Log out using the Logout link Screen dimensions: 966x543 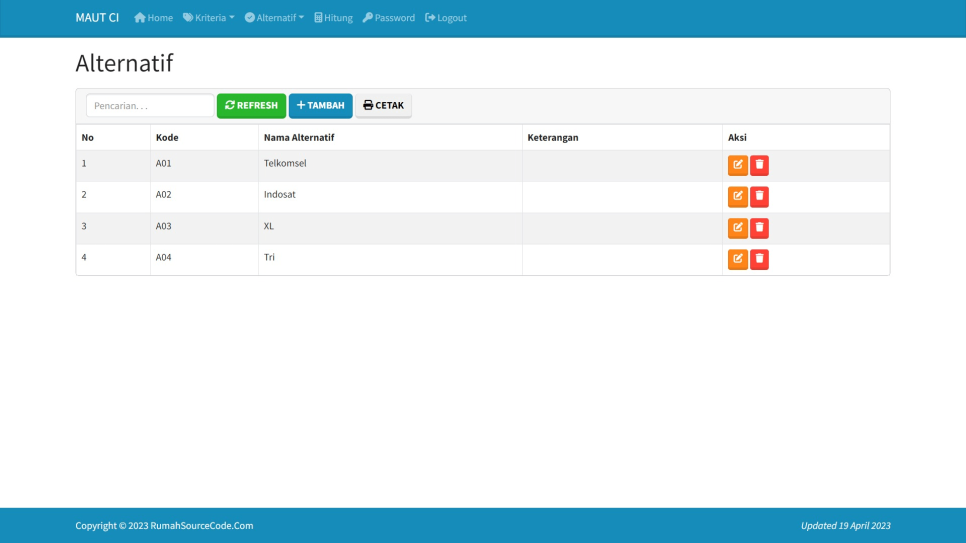(446, 18)
